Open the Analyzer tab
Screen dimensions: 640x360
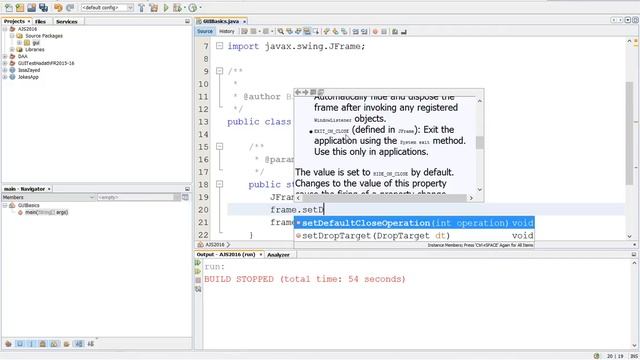tap(278, 254)
